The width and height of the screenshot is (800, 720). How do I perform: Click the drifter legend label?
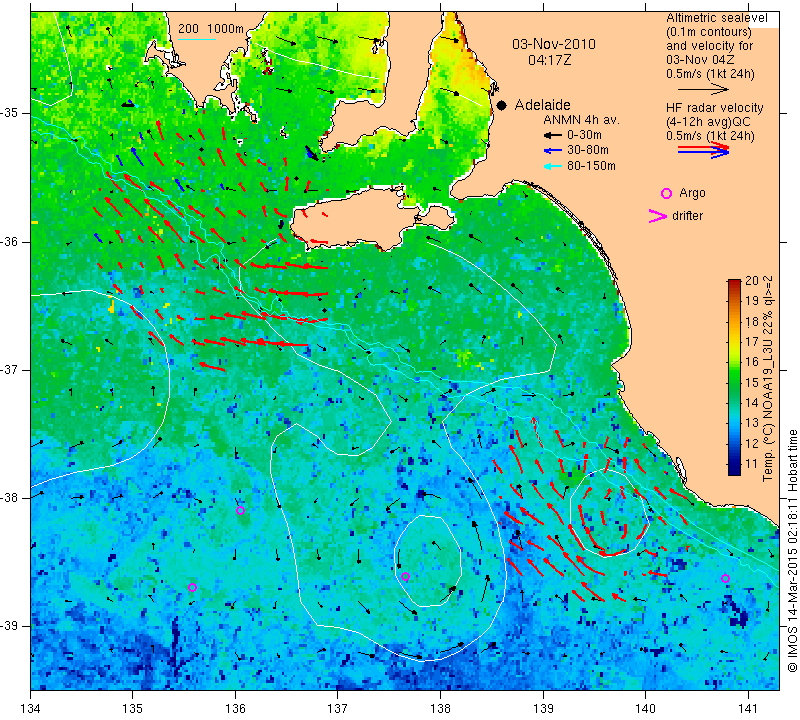coord(687,216)
